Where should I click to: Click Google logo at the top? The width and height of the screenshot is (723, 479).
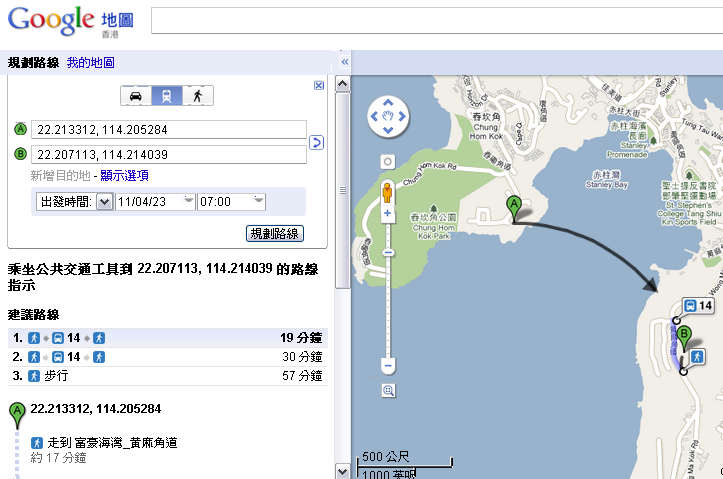[x=51, y=21]
